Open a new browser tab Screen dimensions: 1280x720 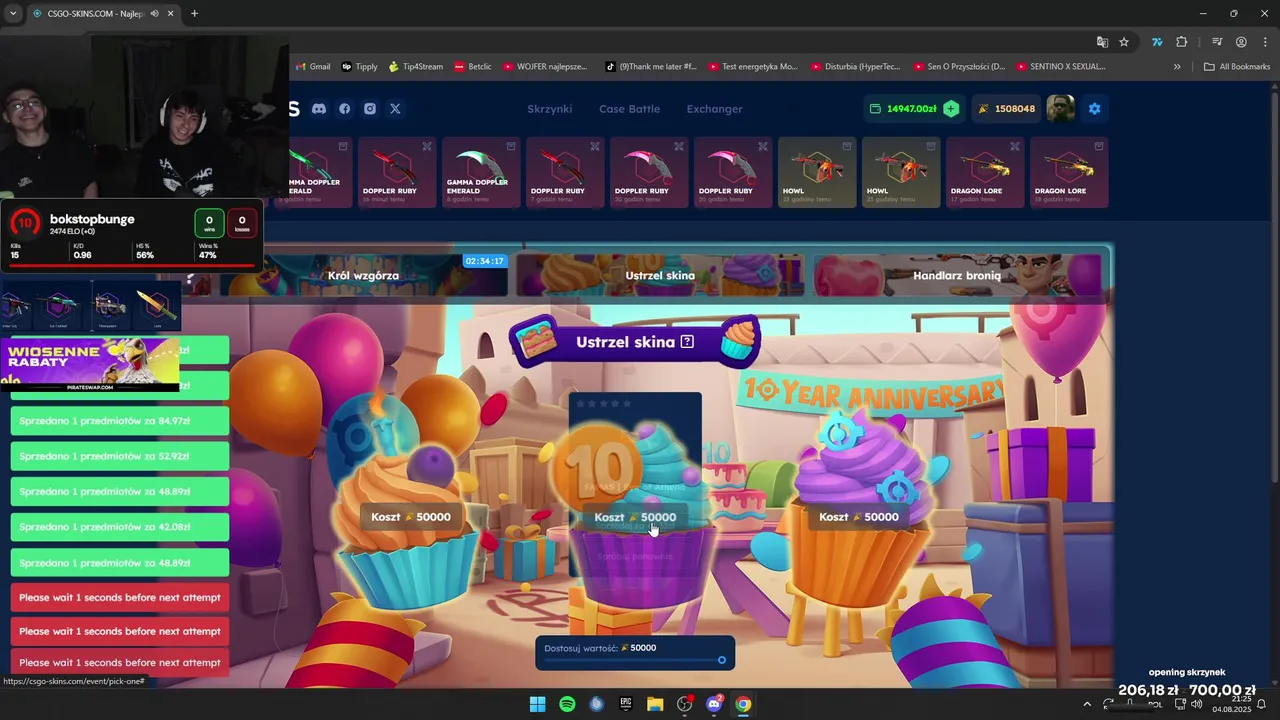(194, 13)
